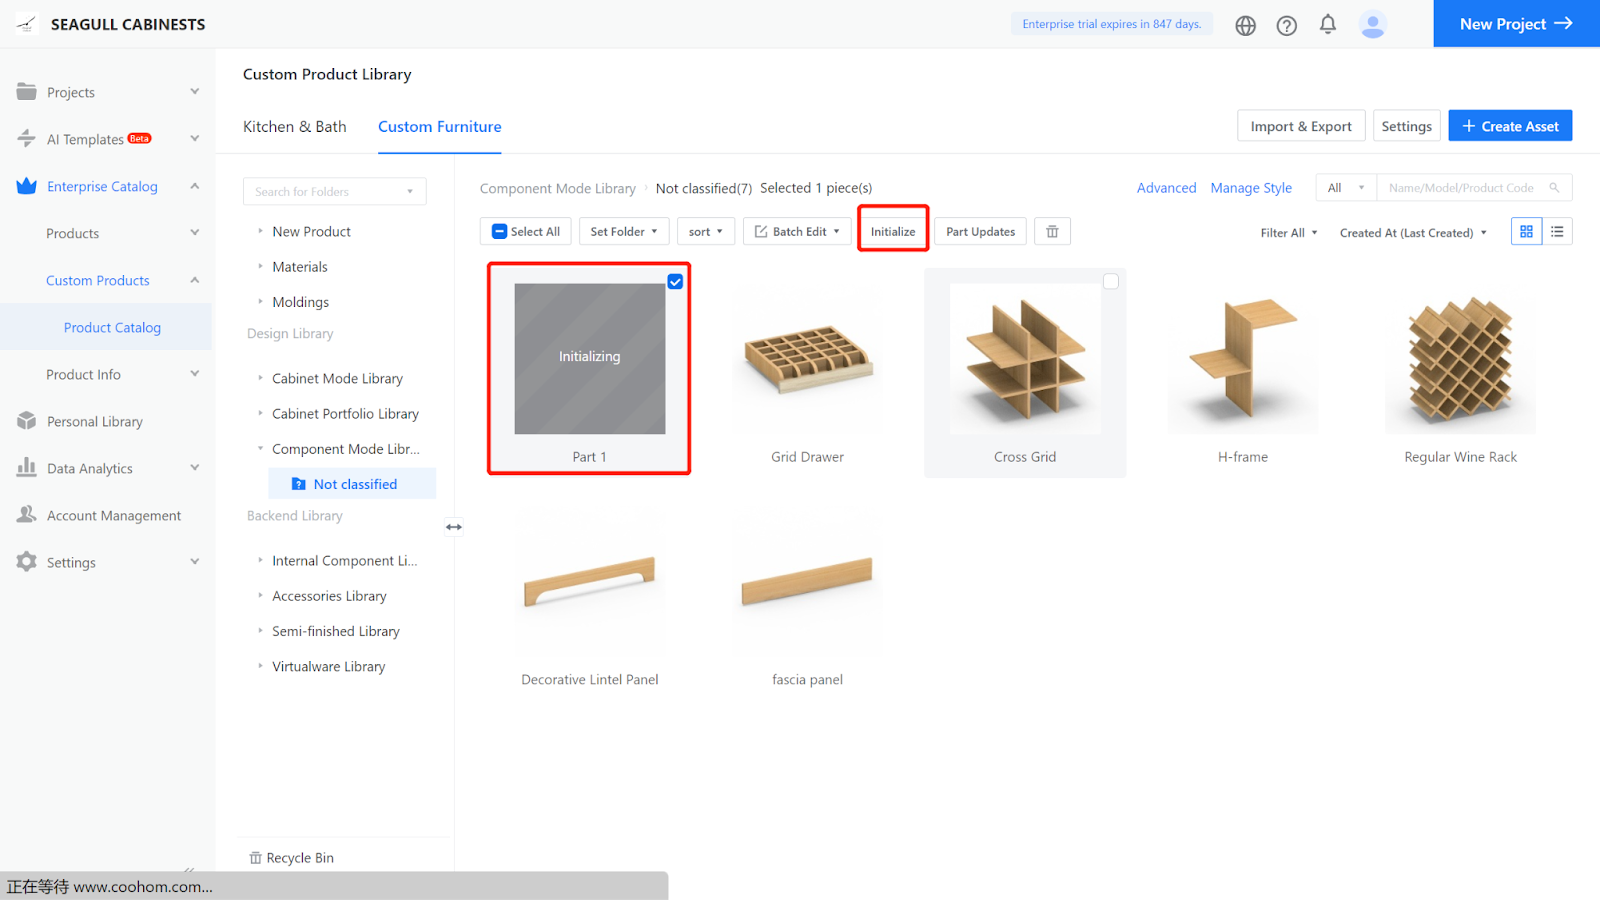Select the Regular Wine Rack thumbnail
Screen dimensions: 1600x900
tap(1460, 360)
